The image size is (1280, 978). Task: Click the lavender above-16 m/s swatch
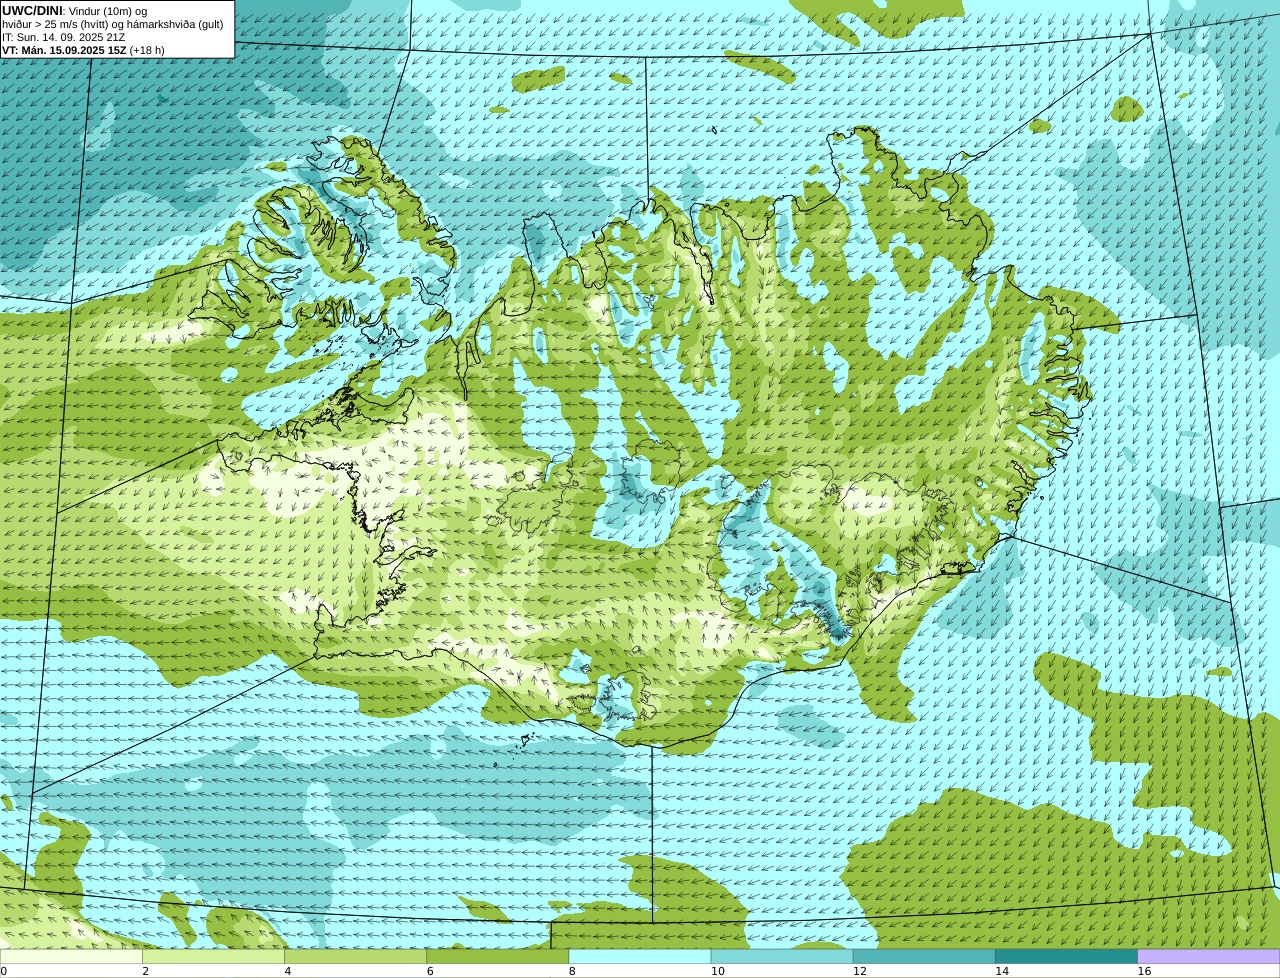(1209, 957)
